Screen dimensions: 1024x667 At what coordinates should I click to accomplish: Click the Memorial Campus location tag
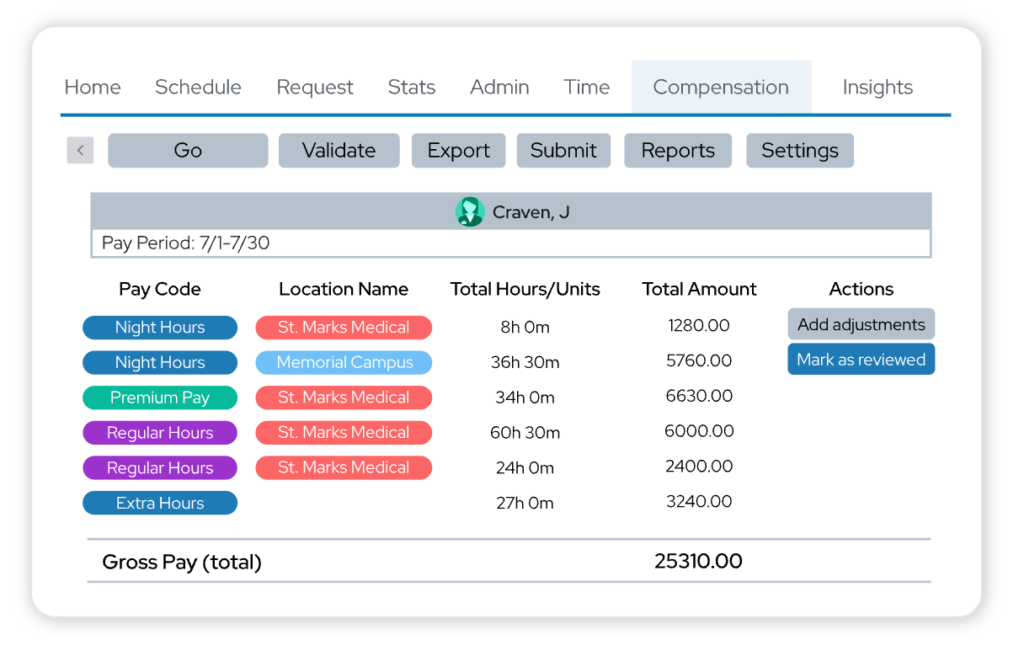pos(344,362)
